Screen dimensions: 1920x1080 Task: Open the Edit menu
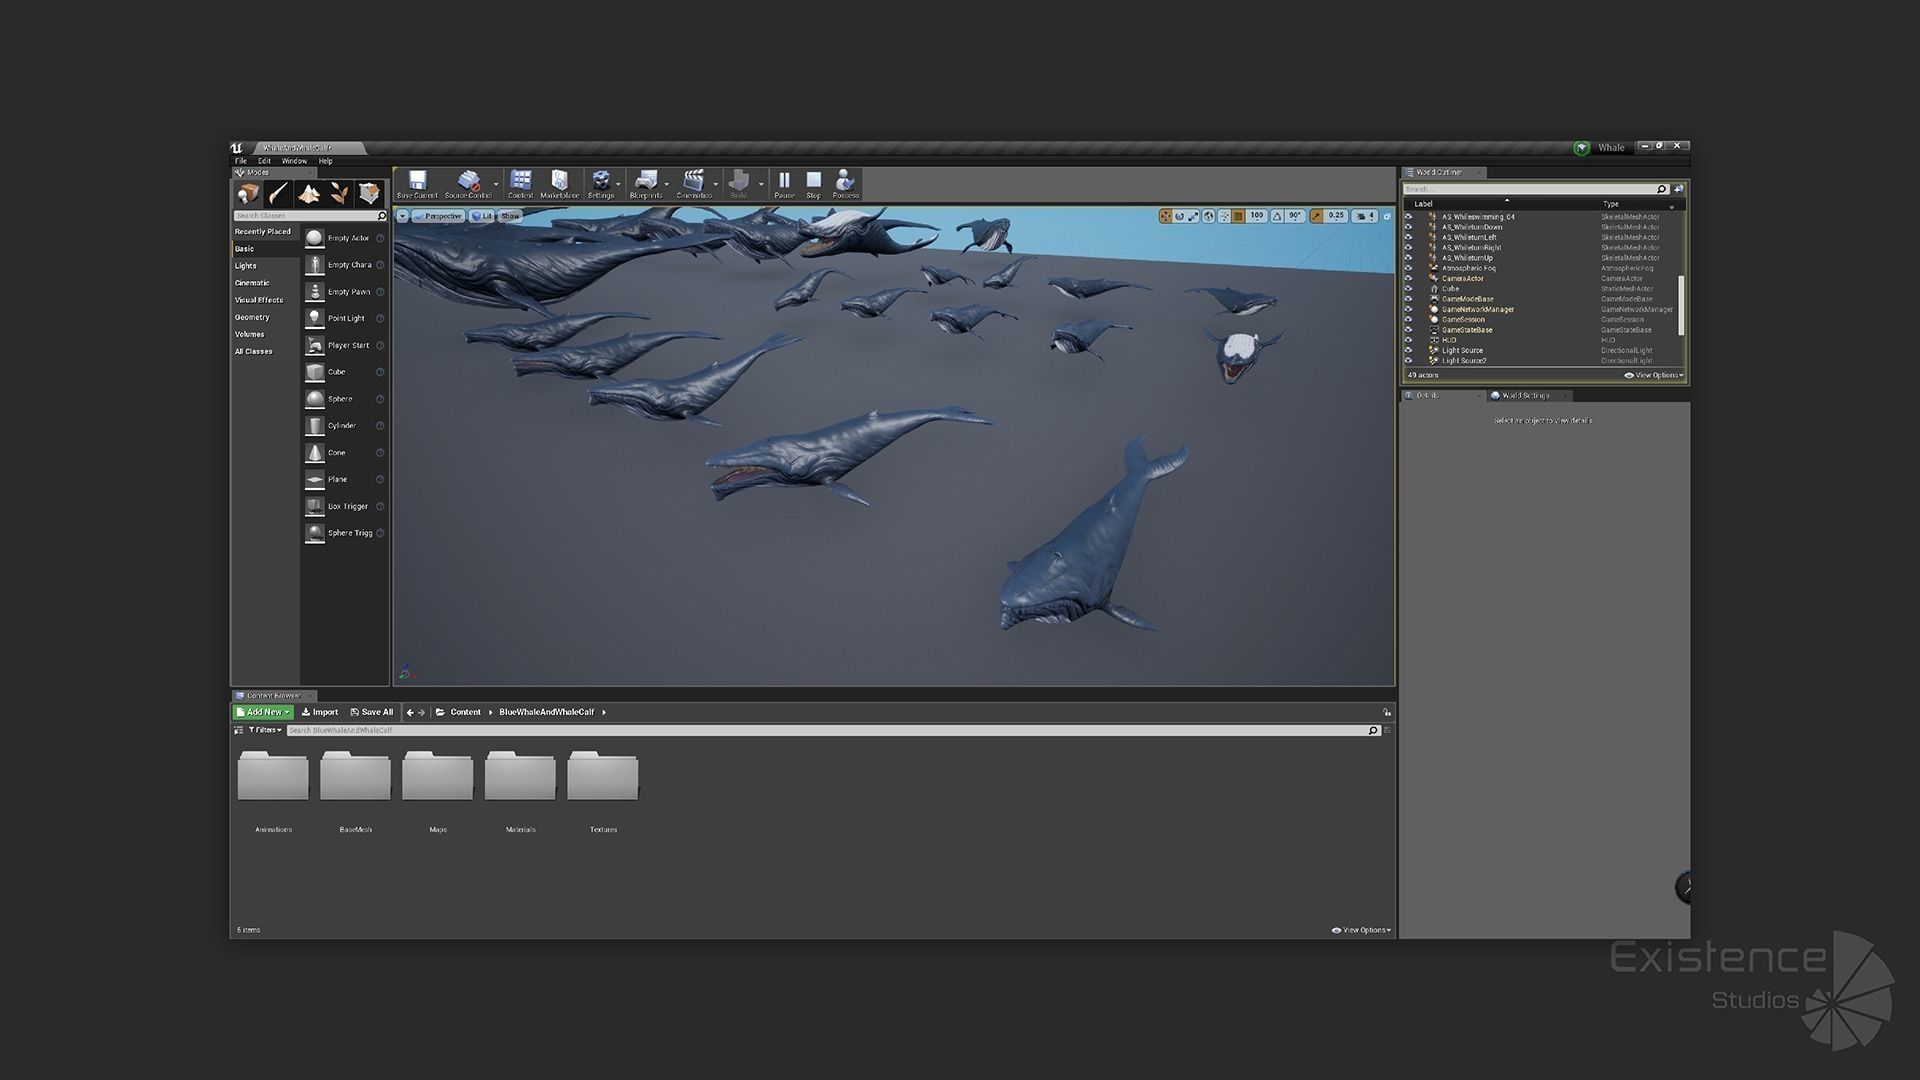click(265, 161)
